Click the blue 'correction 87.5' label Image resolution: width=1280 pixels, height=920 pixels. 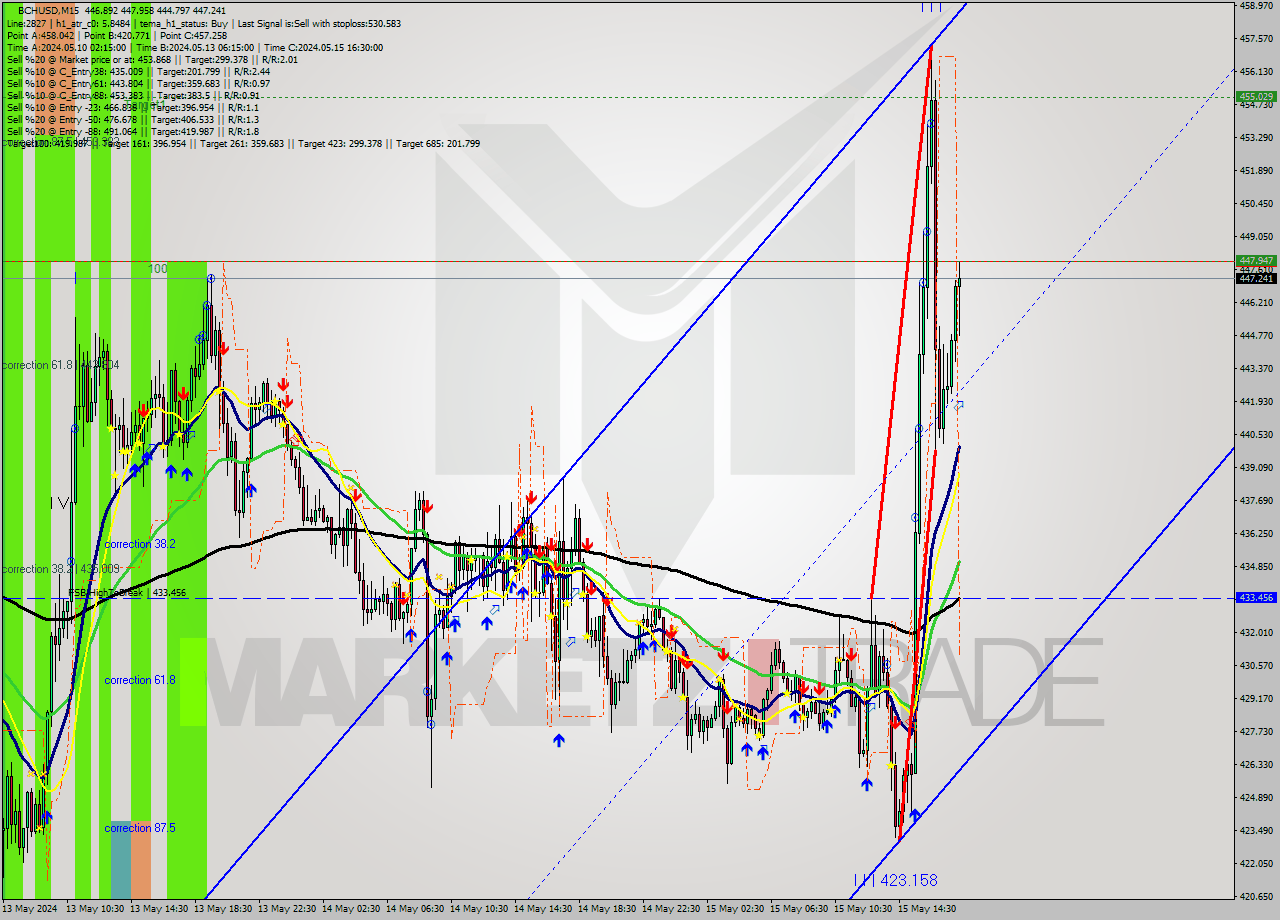pyautogui.click(x=140, y=828)
